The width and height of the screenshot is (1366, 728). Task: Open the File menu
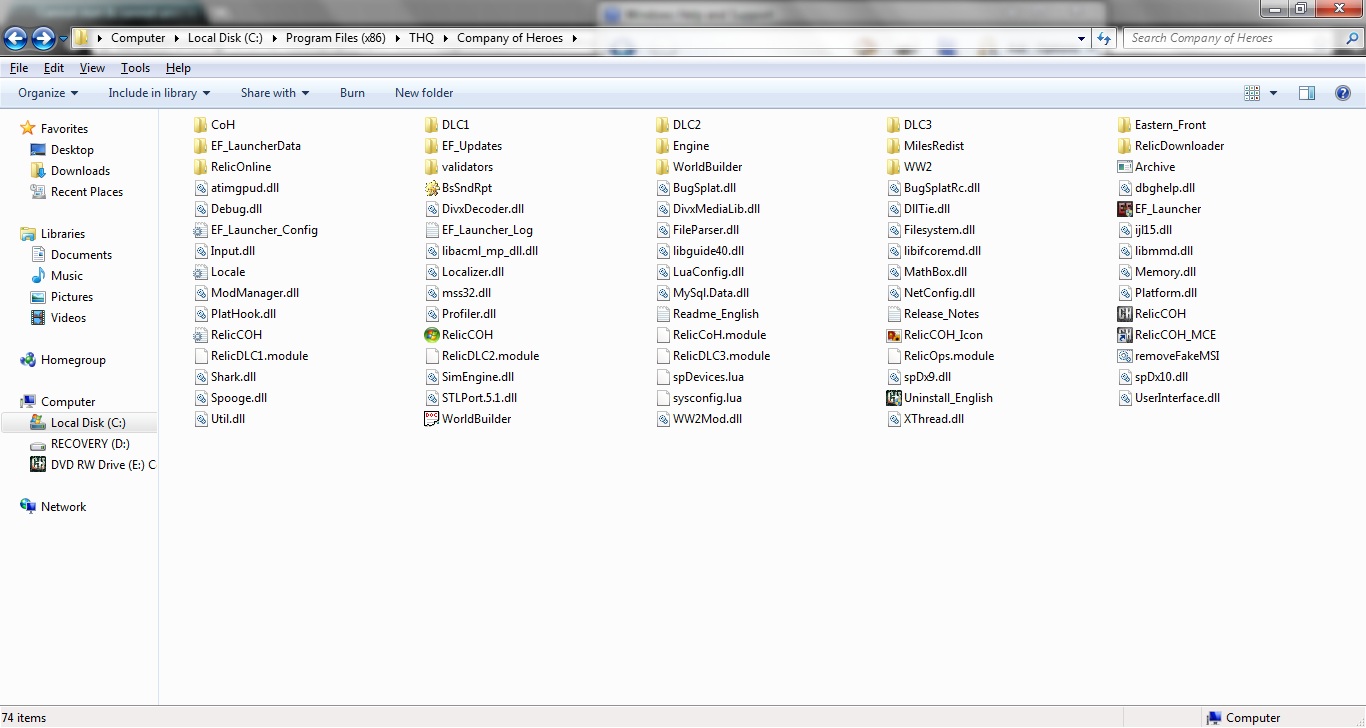19,68
